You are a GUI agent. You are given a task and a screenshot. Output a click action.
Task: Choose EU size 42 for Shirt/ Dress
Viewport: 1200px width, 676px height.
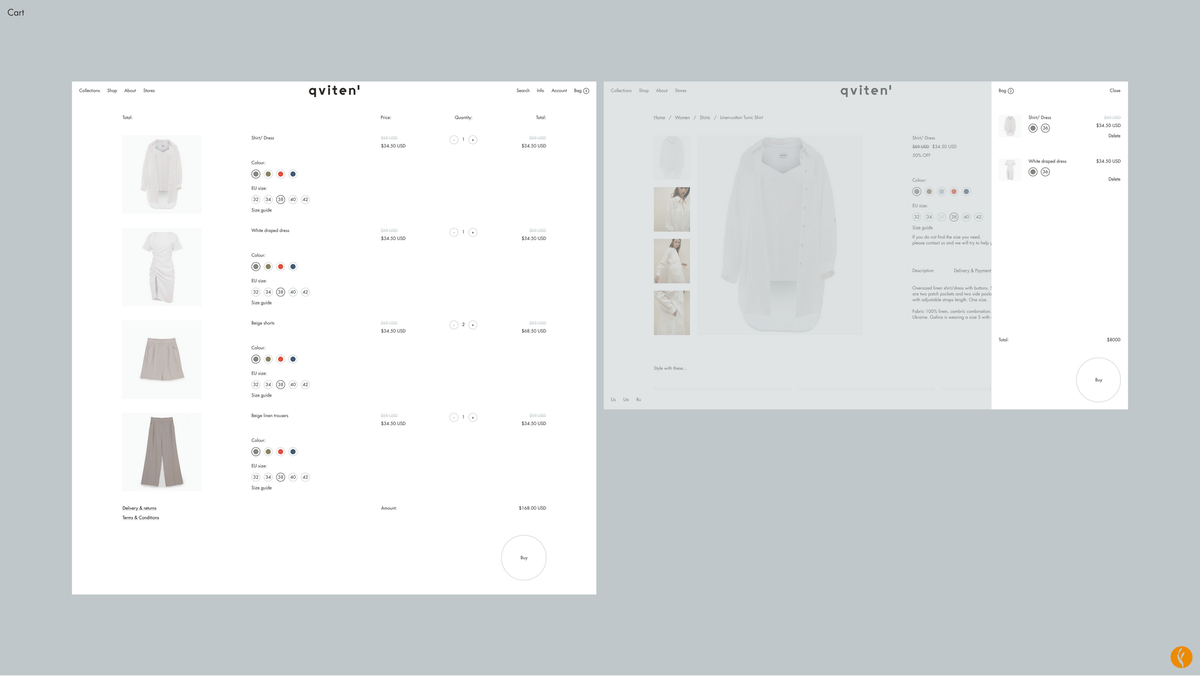click(305, 199)
